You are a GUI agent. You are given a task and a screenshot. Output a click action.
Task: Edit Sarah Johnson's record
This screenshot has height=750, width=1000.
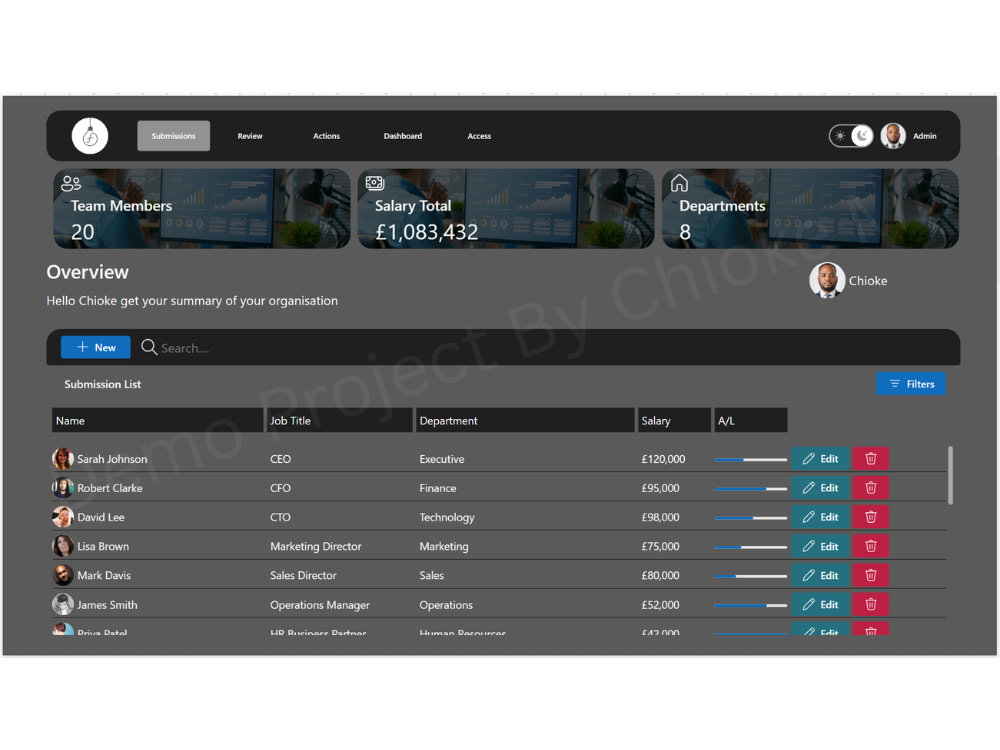820,459
